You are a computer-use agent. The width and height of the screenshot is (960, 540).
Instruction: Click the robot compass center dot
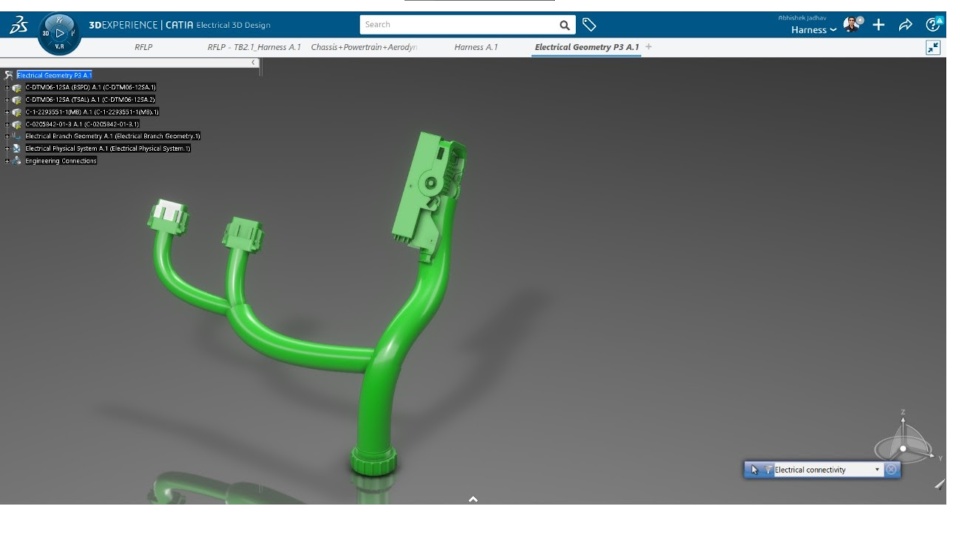coord(903,449)
